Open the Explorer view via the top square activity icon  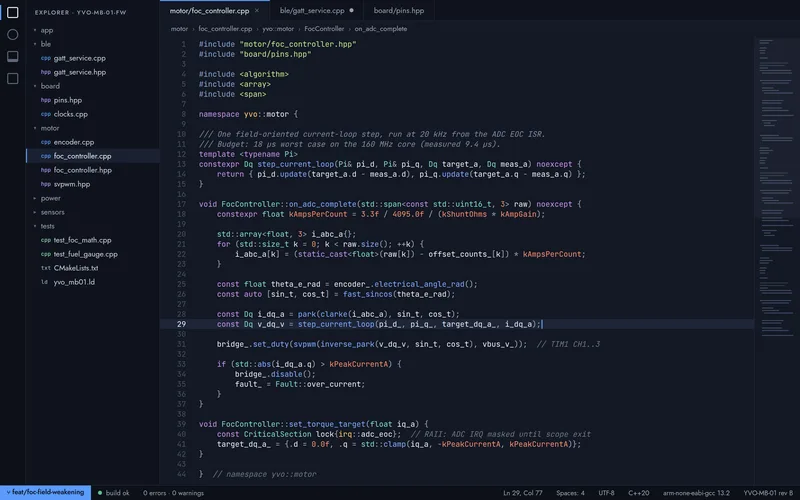(13, 12)
